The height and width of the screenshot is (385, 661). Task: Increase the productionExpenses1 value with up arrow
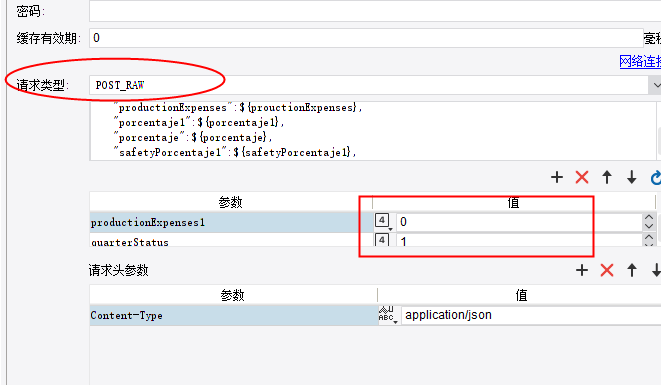pyautogui.click(x=649, y=218)
